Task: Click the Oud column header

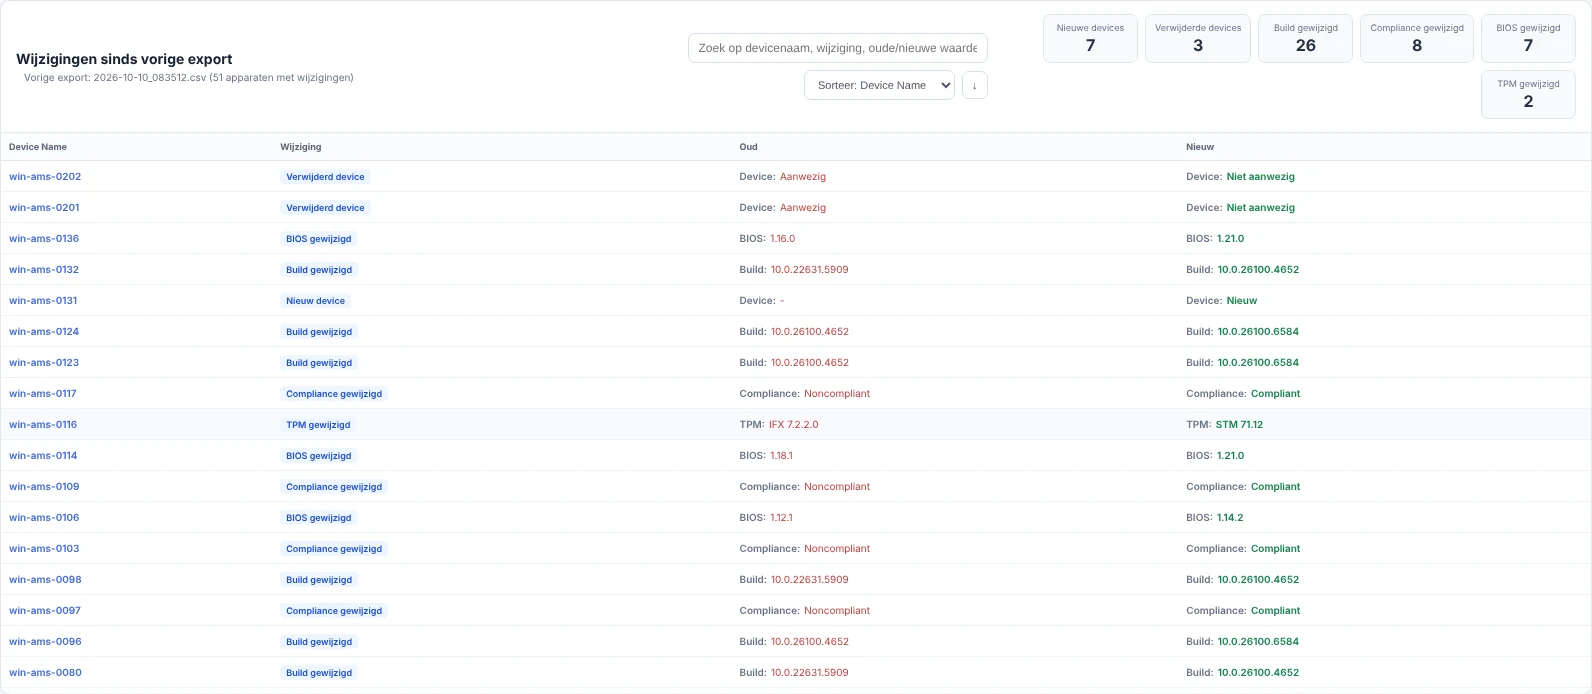Action: (x=748, y=147)
